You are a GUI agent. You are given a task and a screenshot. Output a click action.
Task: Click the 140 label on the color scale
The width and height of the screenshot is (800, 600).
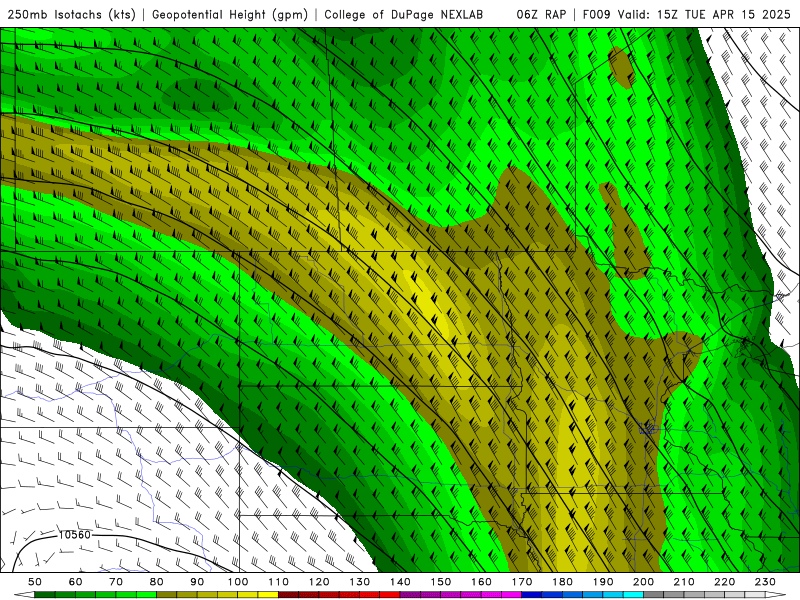click(x=400, y=582)
